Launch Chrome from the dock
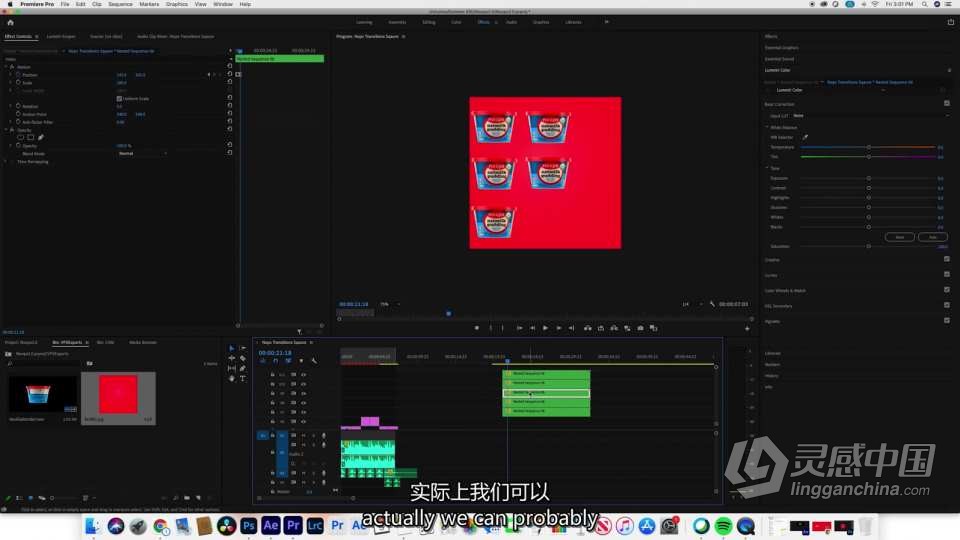Viewport: 960px width, 540px height. (x=160, y=526)
